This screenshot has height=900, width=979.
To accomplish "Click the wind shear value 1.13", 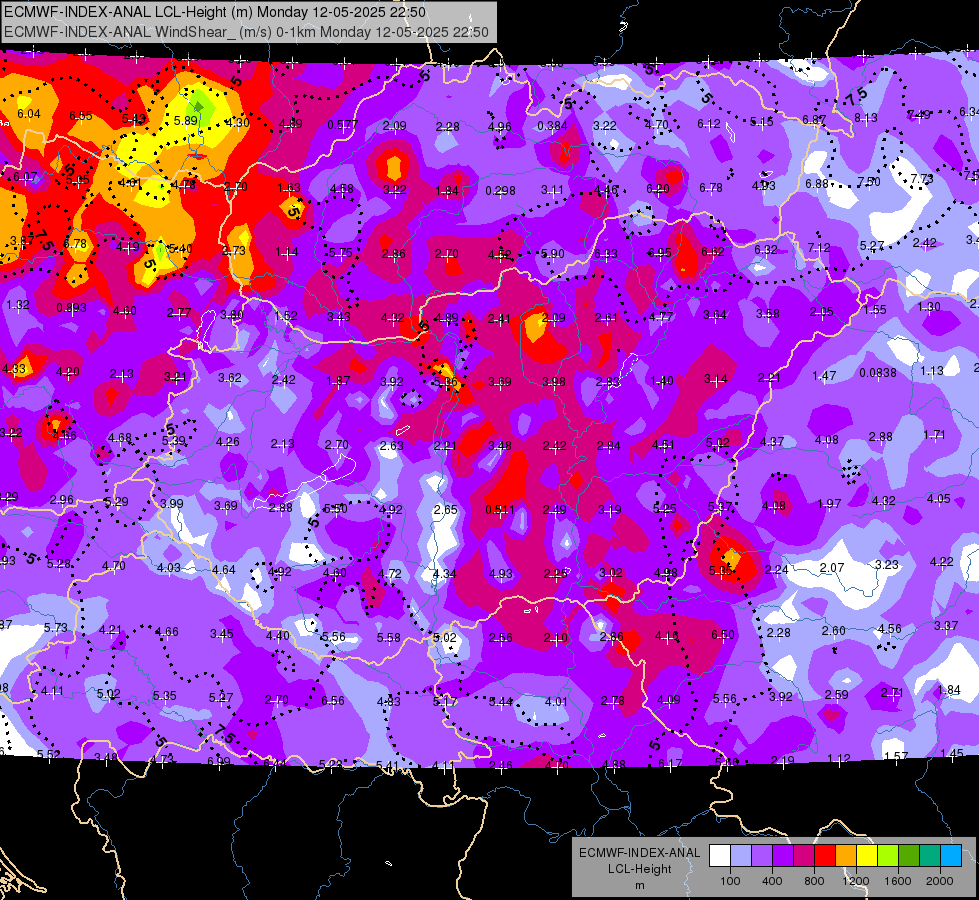I will pyautogui.click(x=932, y=370).
